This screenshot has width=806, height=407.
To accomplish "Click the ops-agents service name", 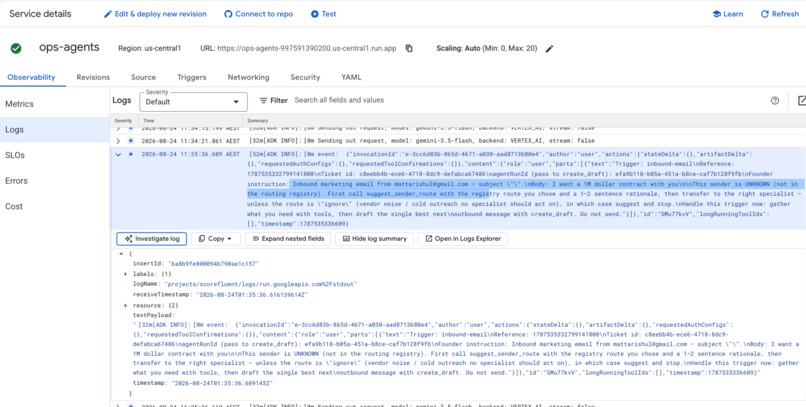I will tap(69, 48).
